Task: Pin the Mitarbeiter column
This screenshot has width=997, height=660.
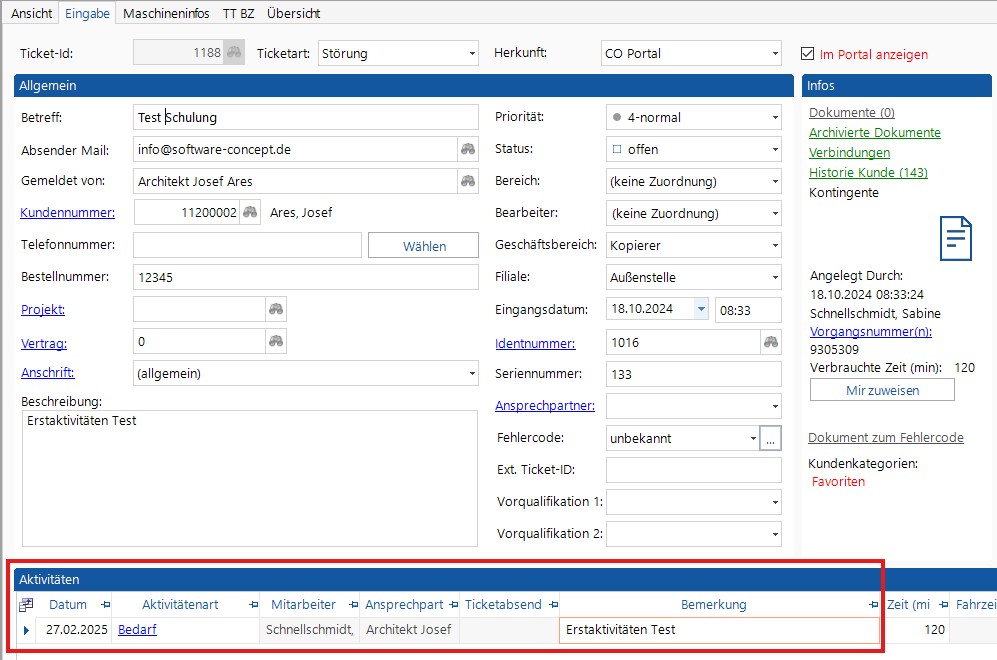Action: [x=354, y=605]
